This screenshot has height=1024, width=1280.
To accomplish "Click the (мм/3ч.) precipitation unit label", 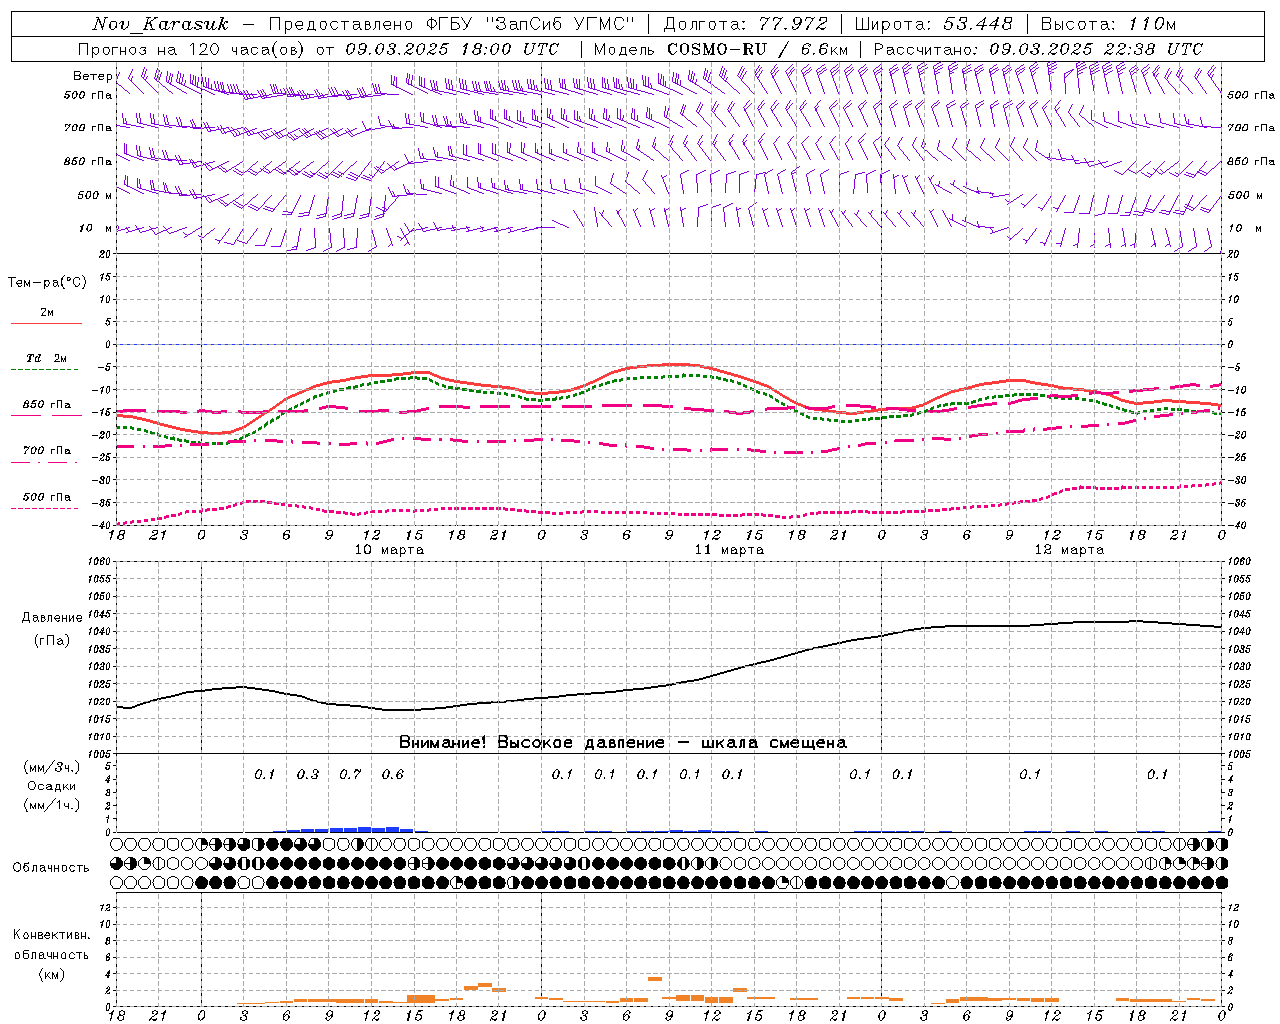I will (52, 767).
